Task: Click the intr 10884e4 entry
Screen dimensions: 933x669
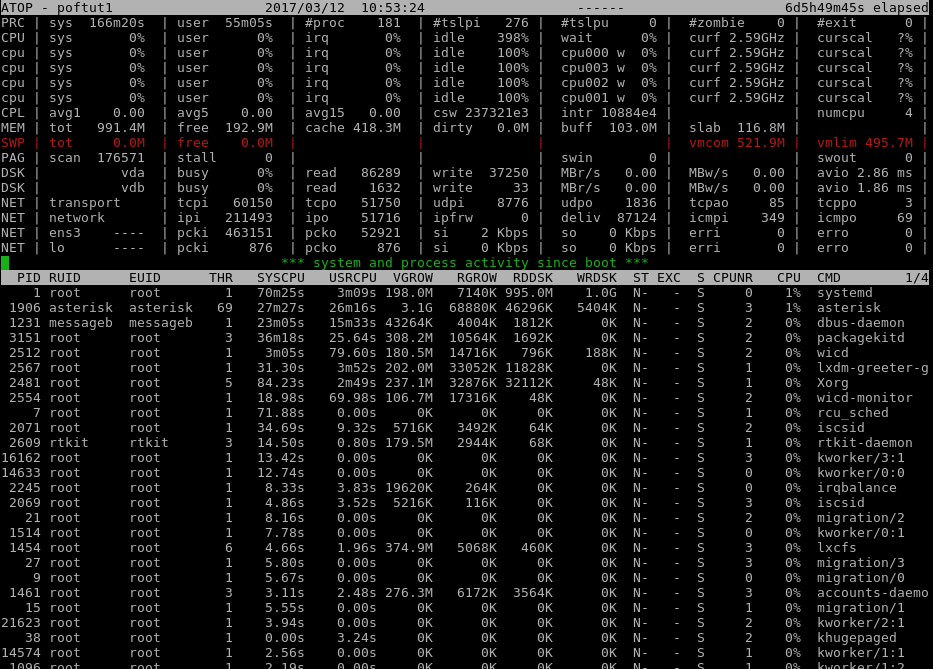Action: [x=609, y=113]
